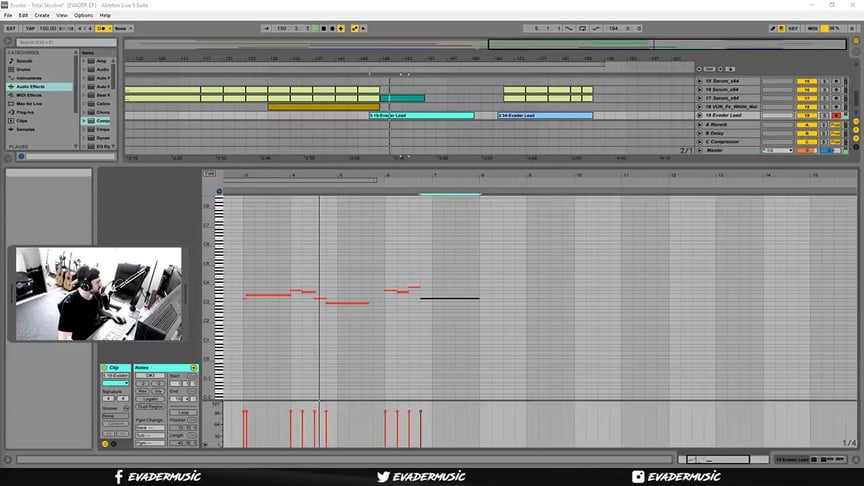Click the Legato button in Notes box
The height and width of the screenshot is (486, 864).
[150, 398]
